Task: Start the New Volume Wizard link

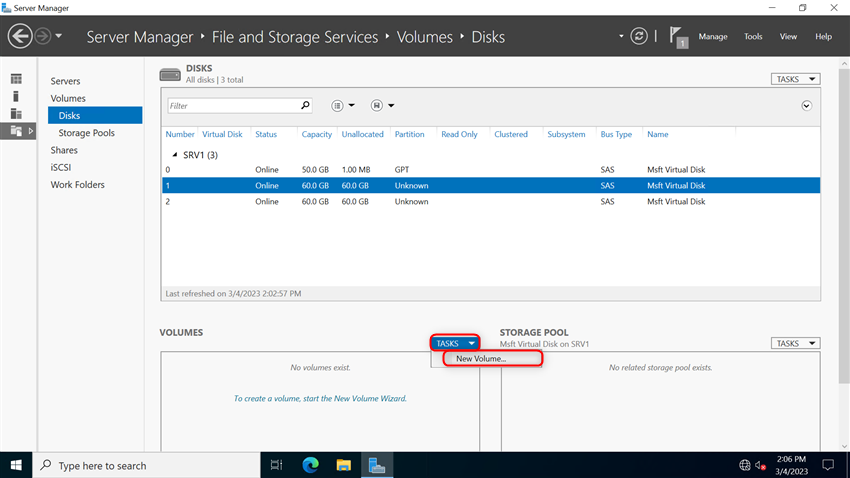Action: (320, 398)
